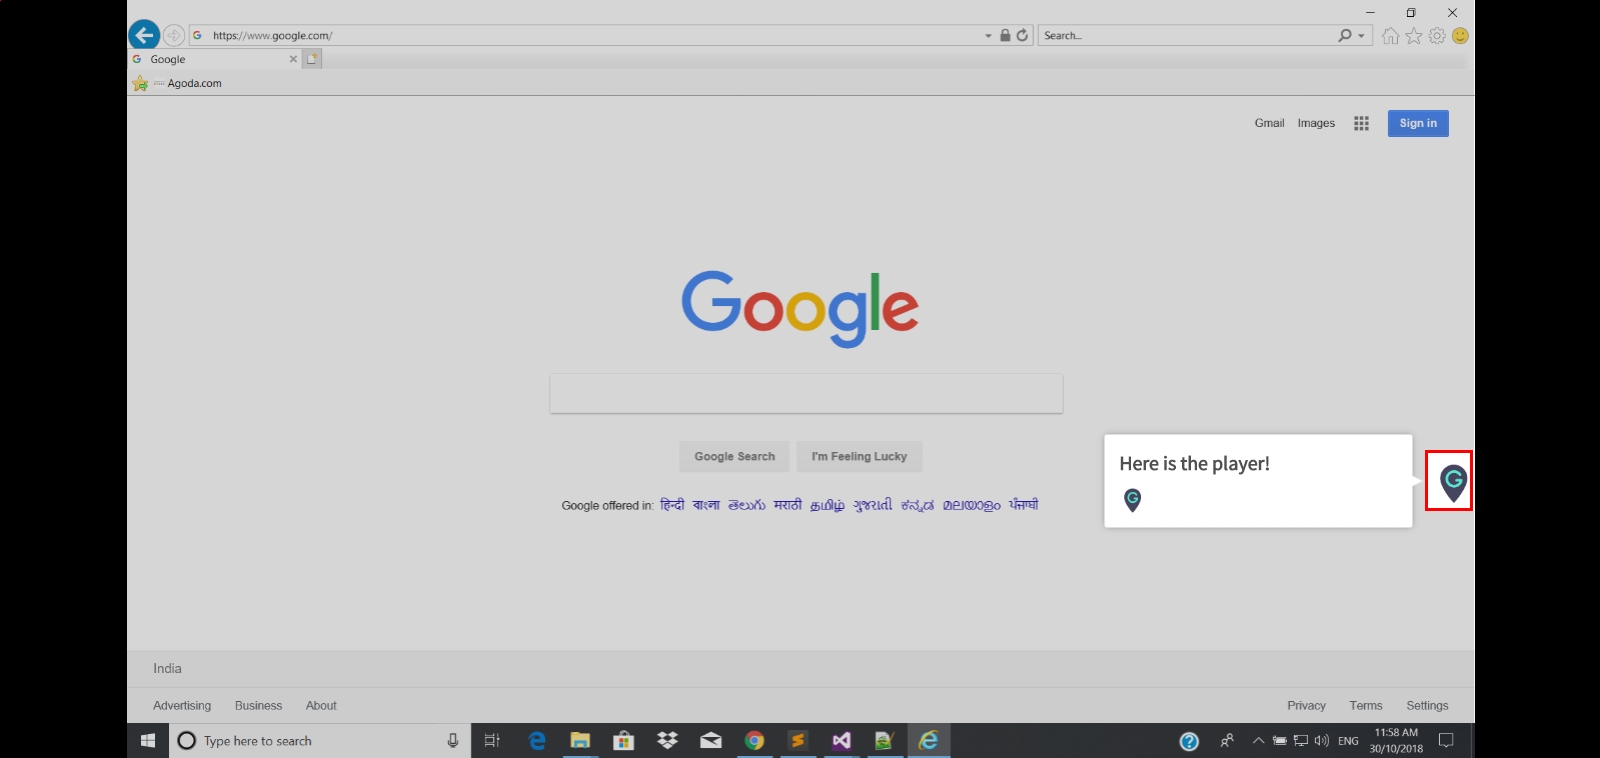Viewport: 1600px width, 758px height.
Task: Open the Action Center notification icon
Action: [x=1446, y=740]
